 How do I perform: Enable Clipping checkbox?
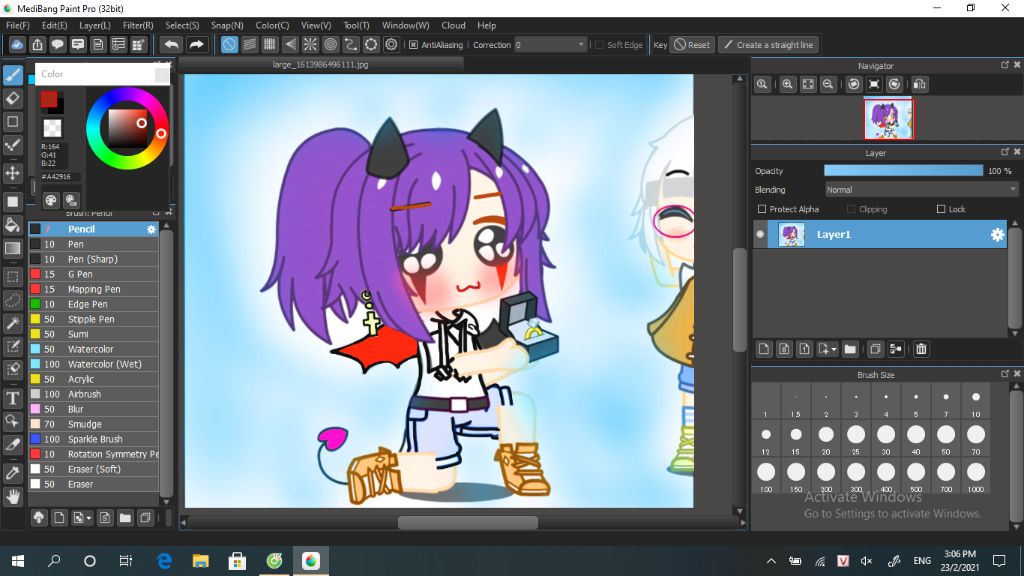[851, 209]
